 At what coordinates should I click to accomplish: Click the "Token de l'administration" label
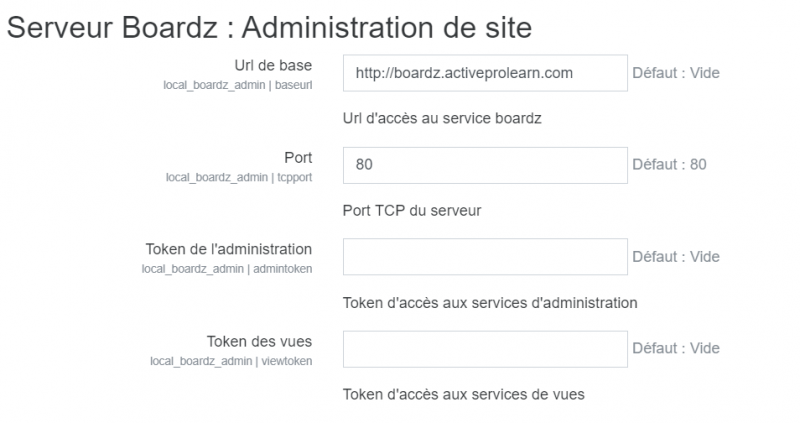[229, 248]
